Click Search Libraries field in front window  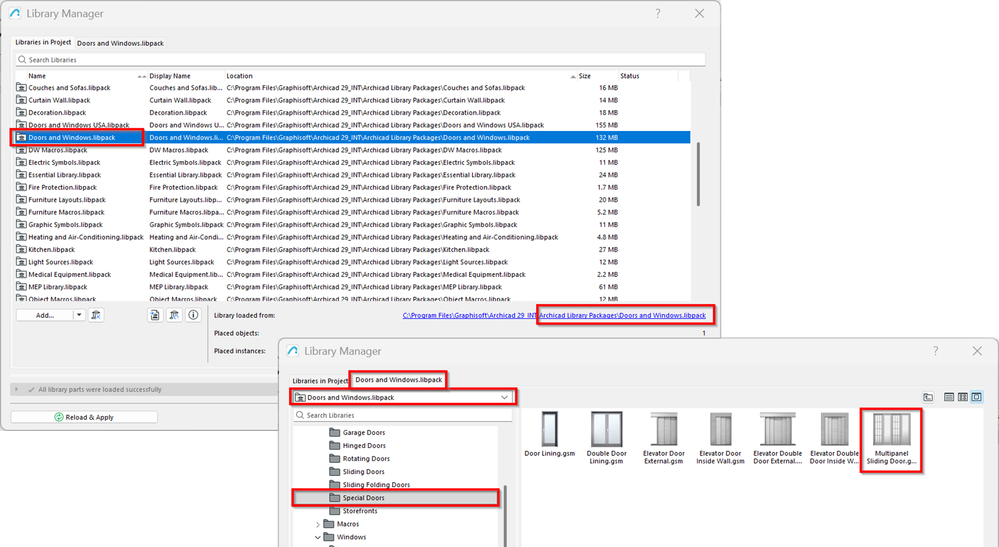403,415
